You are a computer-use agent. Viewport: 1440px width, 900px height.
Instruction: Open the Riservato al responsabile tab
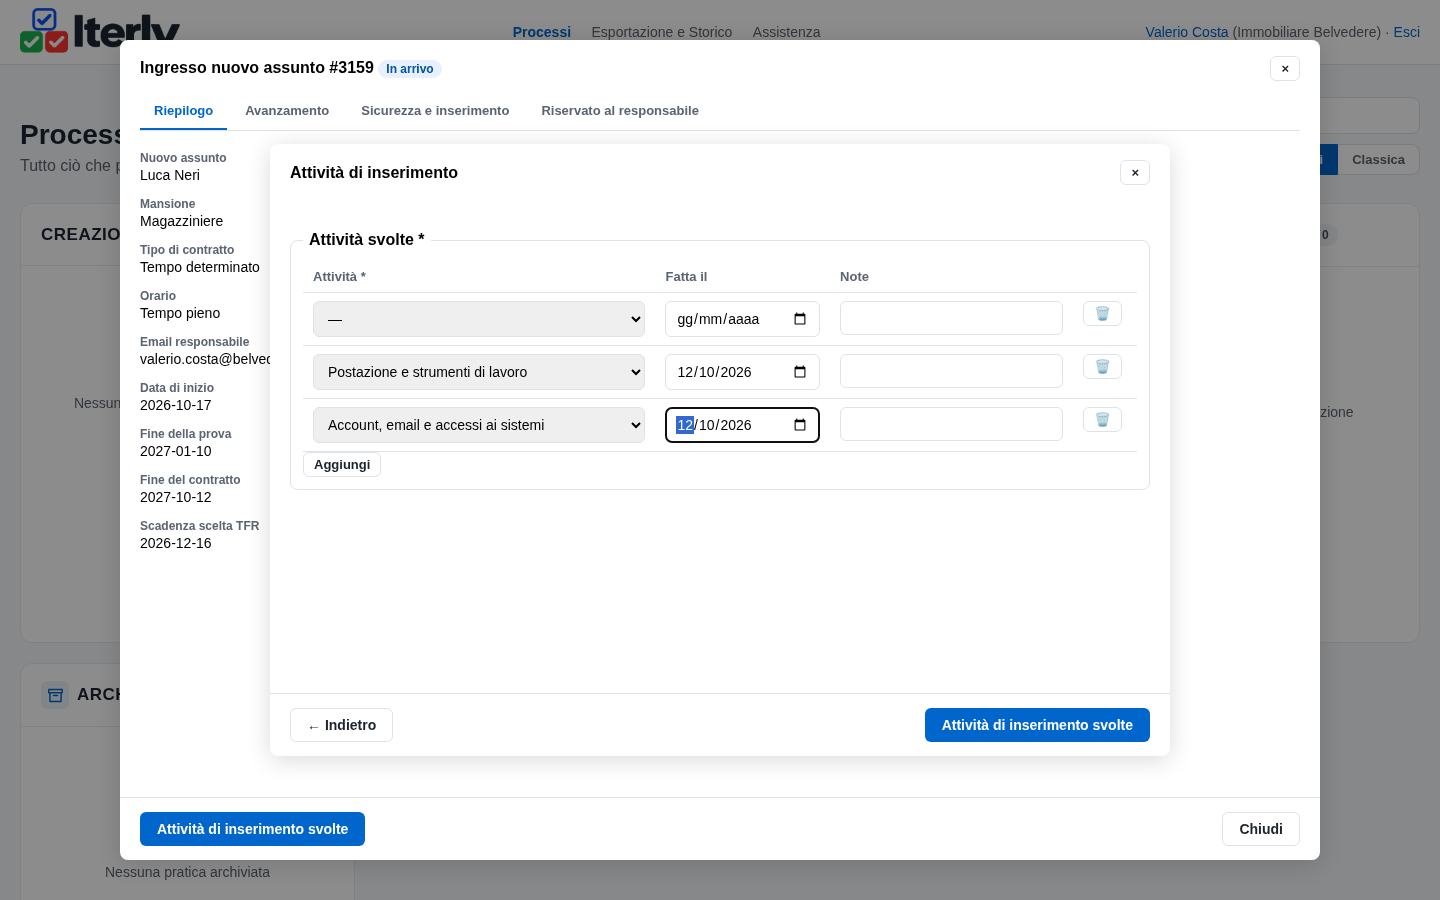[620, 111]
